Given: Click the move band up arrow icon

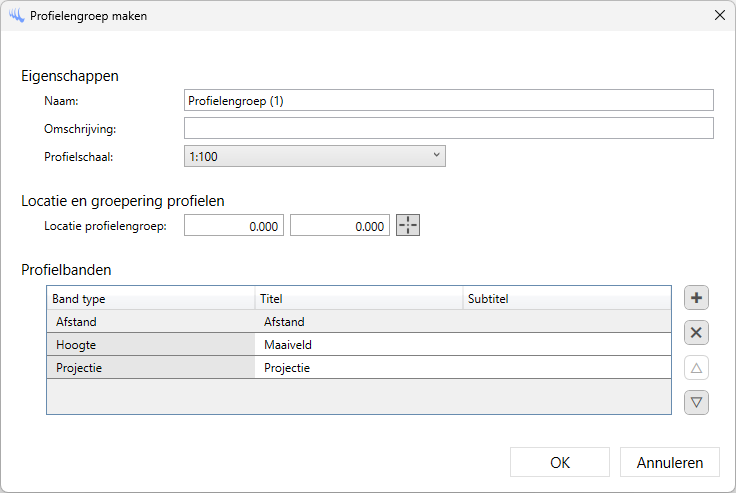Looking at the screenshot, I should click(x=697, y=368).
